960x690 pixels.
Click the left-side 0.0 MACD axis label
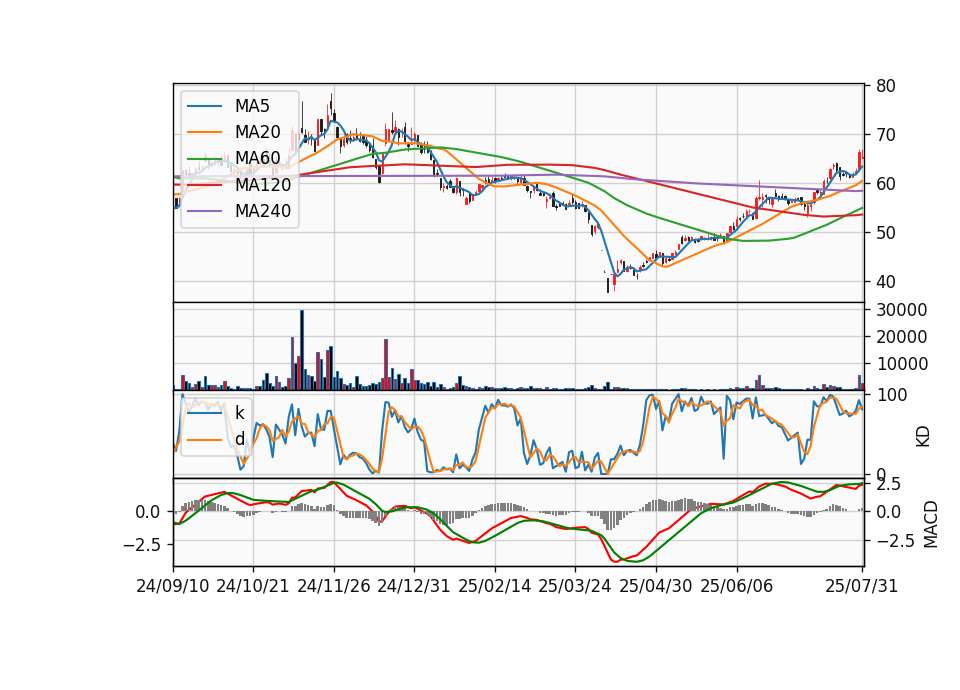[148, 512]
